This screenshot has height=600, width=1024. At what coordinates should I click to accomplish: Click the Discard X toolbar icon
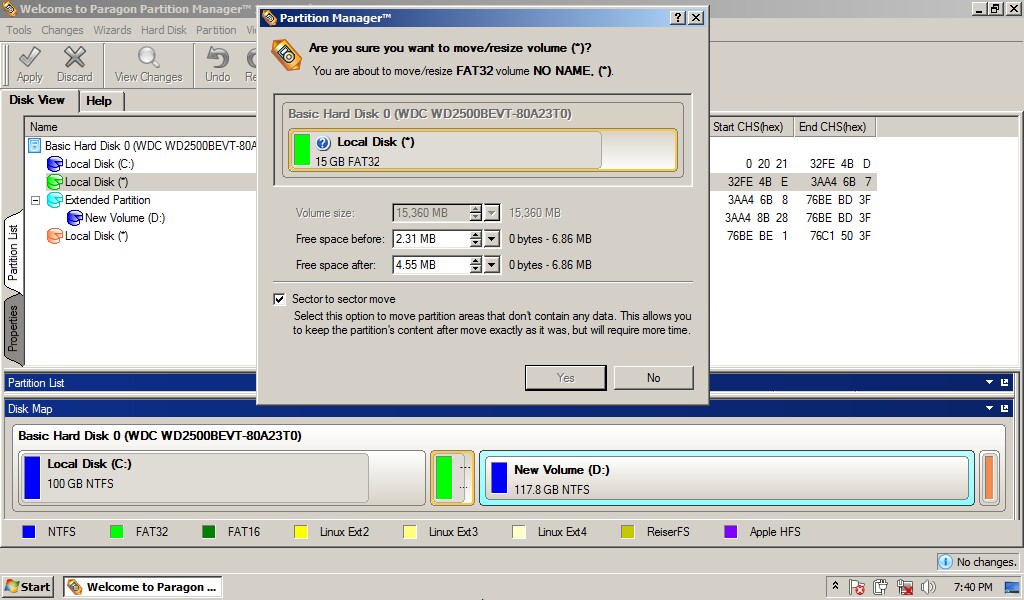(74, 57)
